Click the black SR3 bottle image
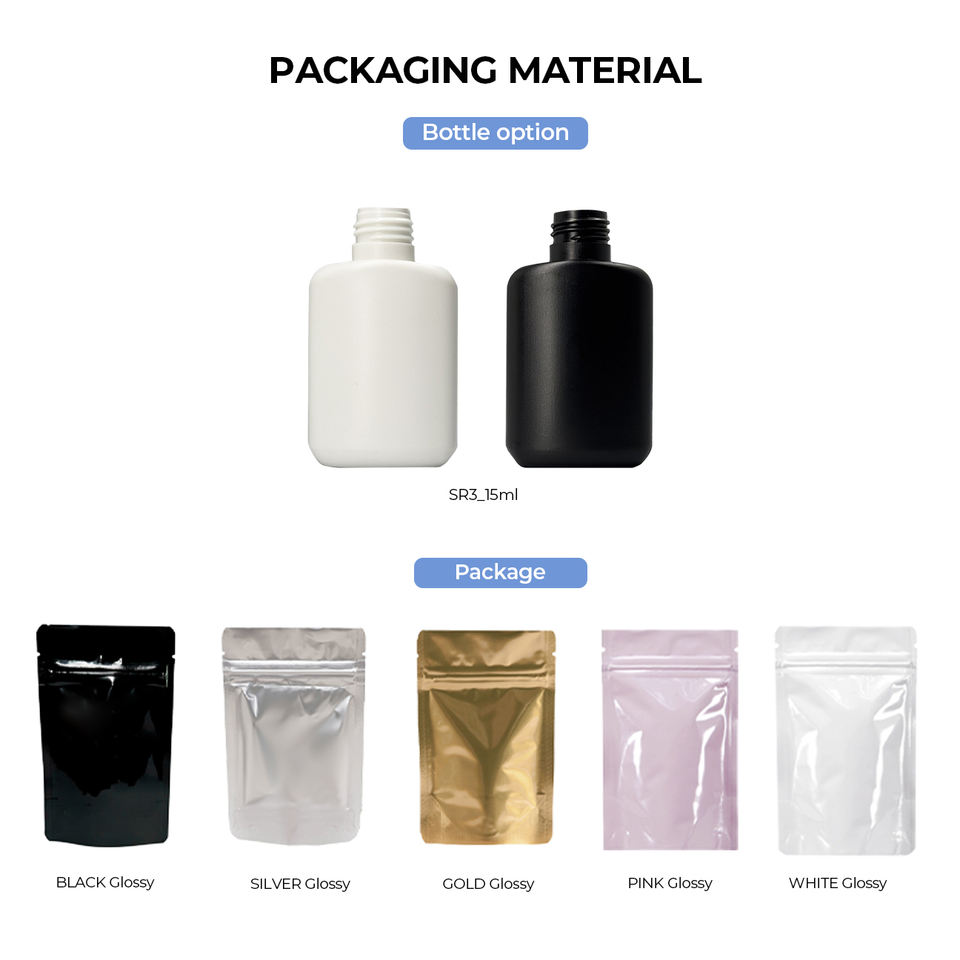Screen dimensions: 960x960 click(x=579, y=339)
